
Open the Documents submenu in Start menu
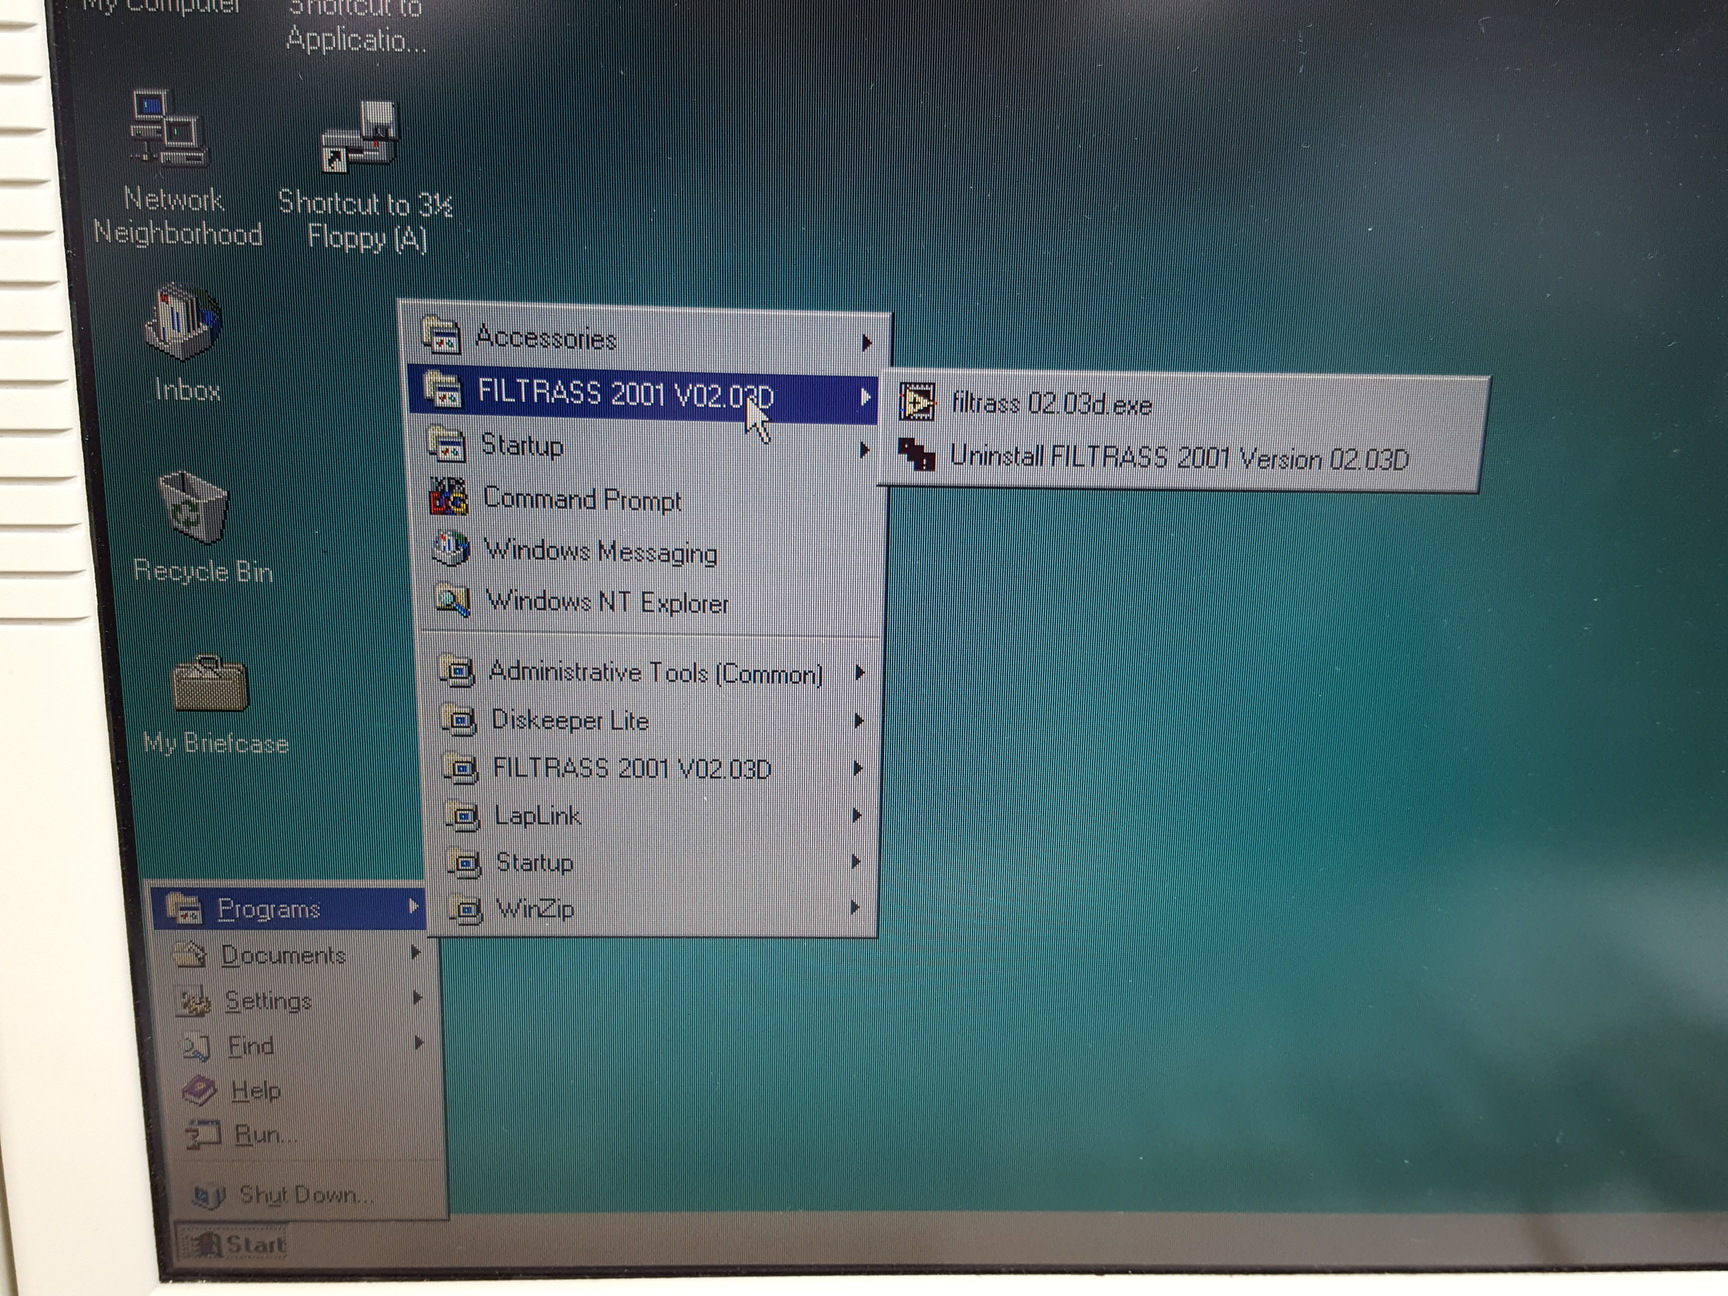283,956
